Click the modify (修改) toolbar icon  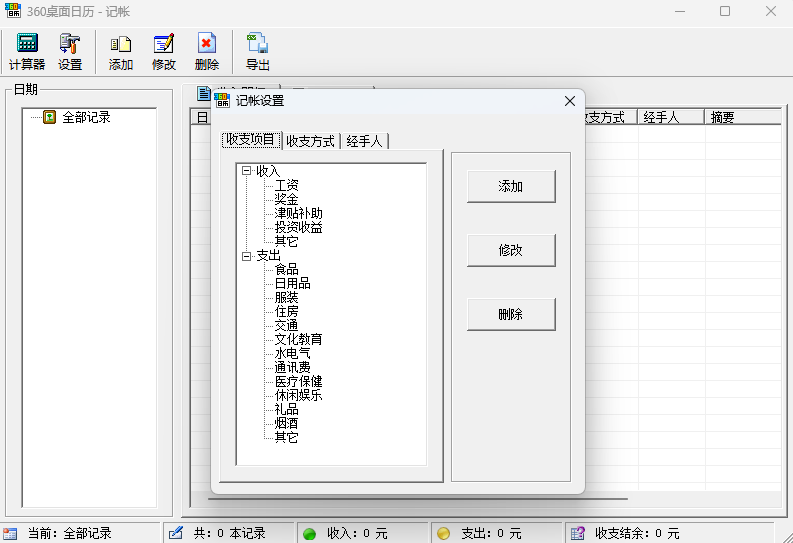point(164,52)
